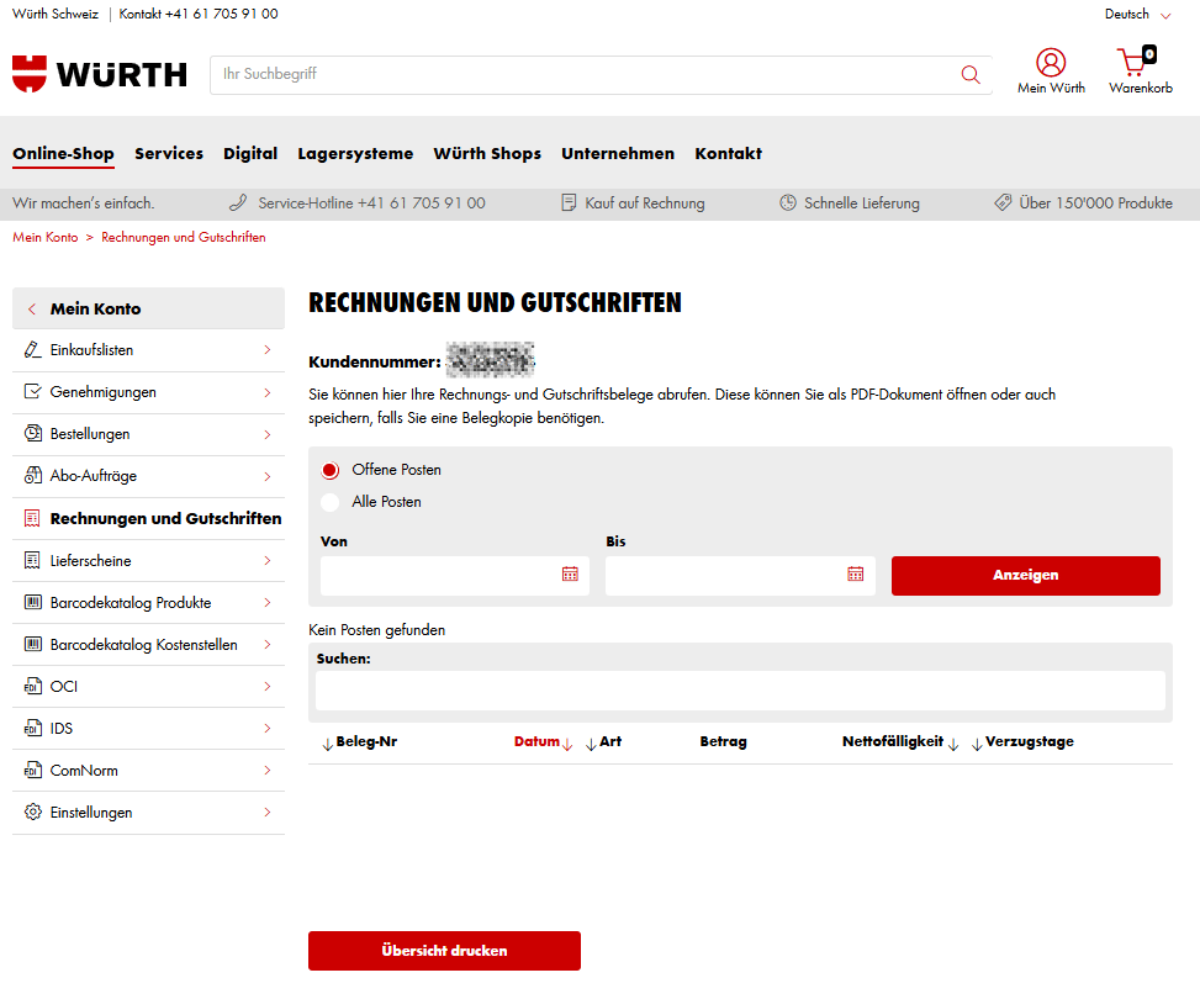
Task: Expand the Genehmigungen chevron
Action: coord(267,392)
